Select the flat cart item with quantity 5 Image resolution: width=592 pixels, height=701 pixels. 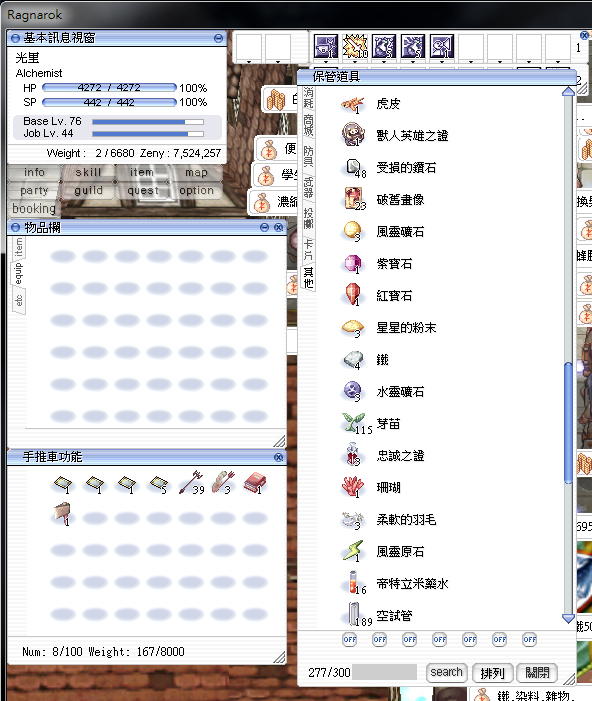(159, 485)
